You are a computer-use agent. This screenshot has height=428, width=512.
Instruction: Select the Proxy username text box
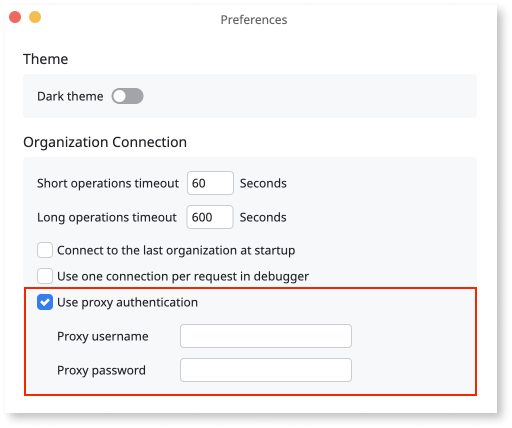[266, 336]
